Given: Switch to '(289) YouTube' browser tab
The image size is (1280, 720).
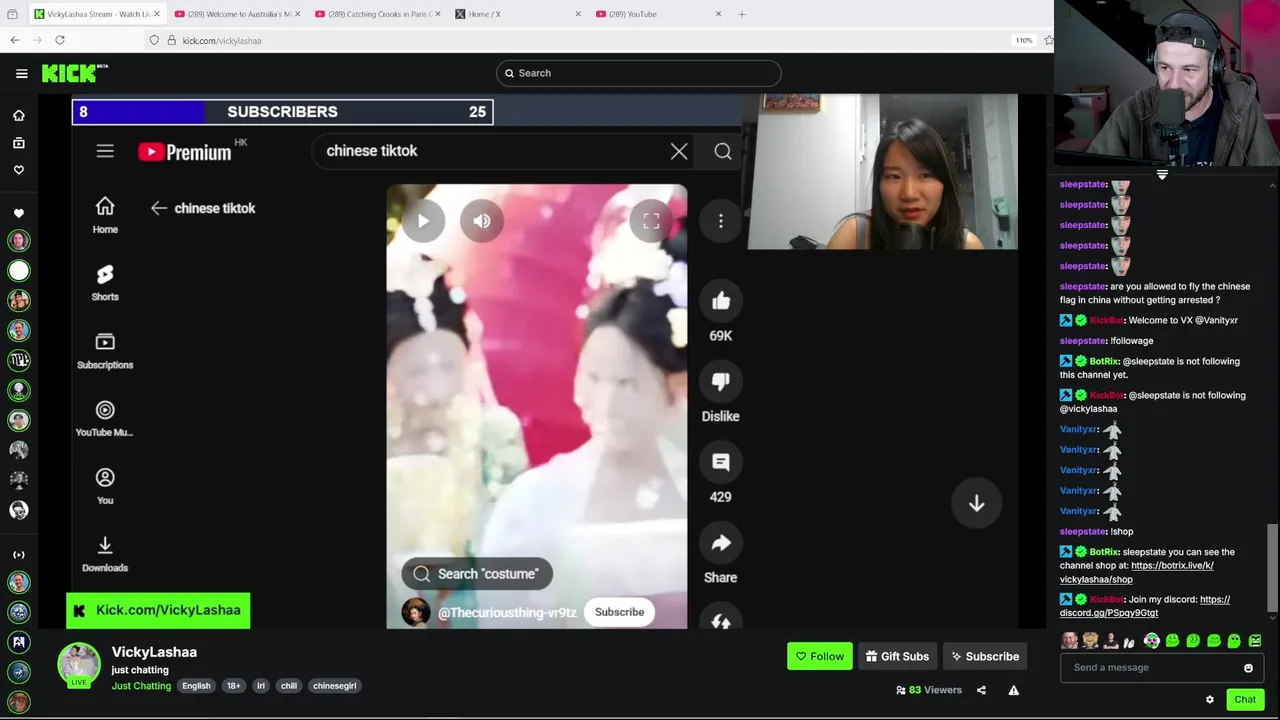Looking at the screenshot, I should 658,14.
